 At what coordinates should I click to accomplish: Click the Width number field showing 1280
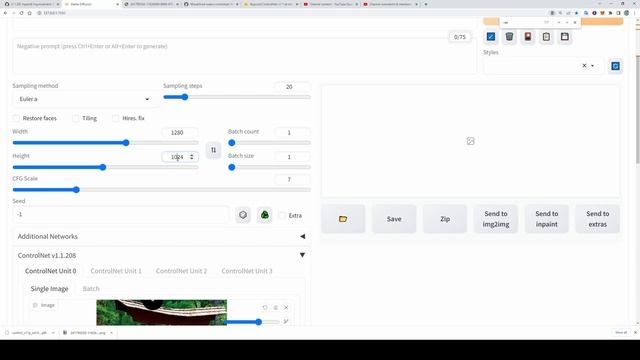tap(180, 133)
